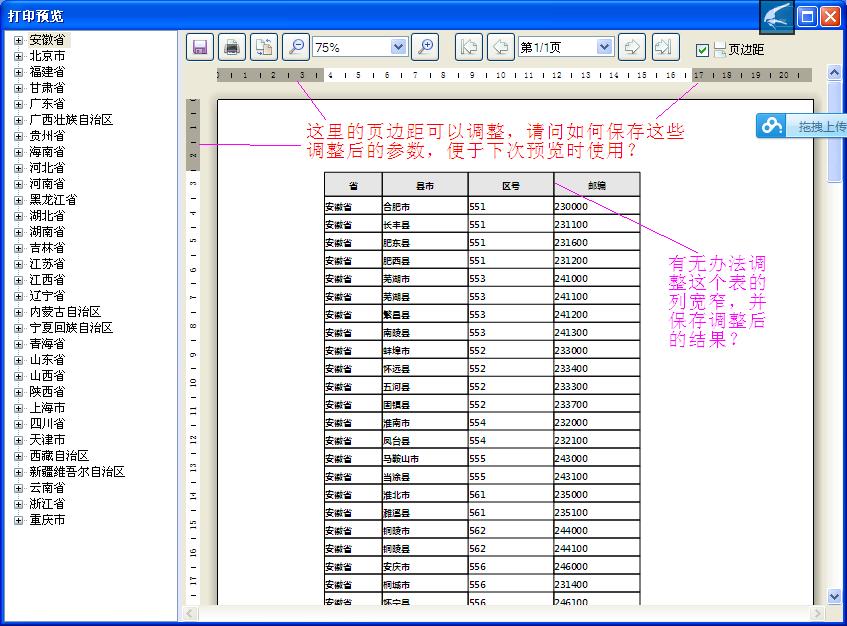Click the vertical scrollbar down arrow
Viewport: 847px width, 626px height.
tap(836, 596)
